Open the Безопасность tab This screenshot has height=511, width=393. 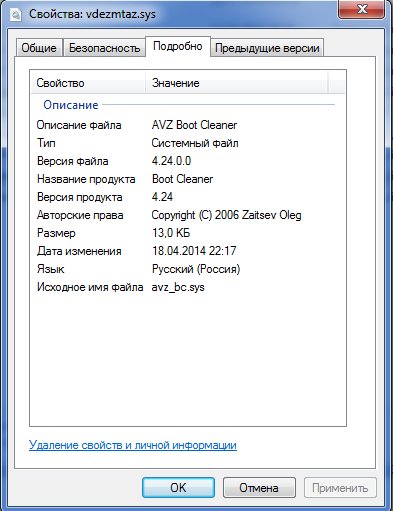tap(104, 48)
